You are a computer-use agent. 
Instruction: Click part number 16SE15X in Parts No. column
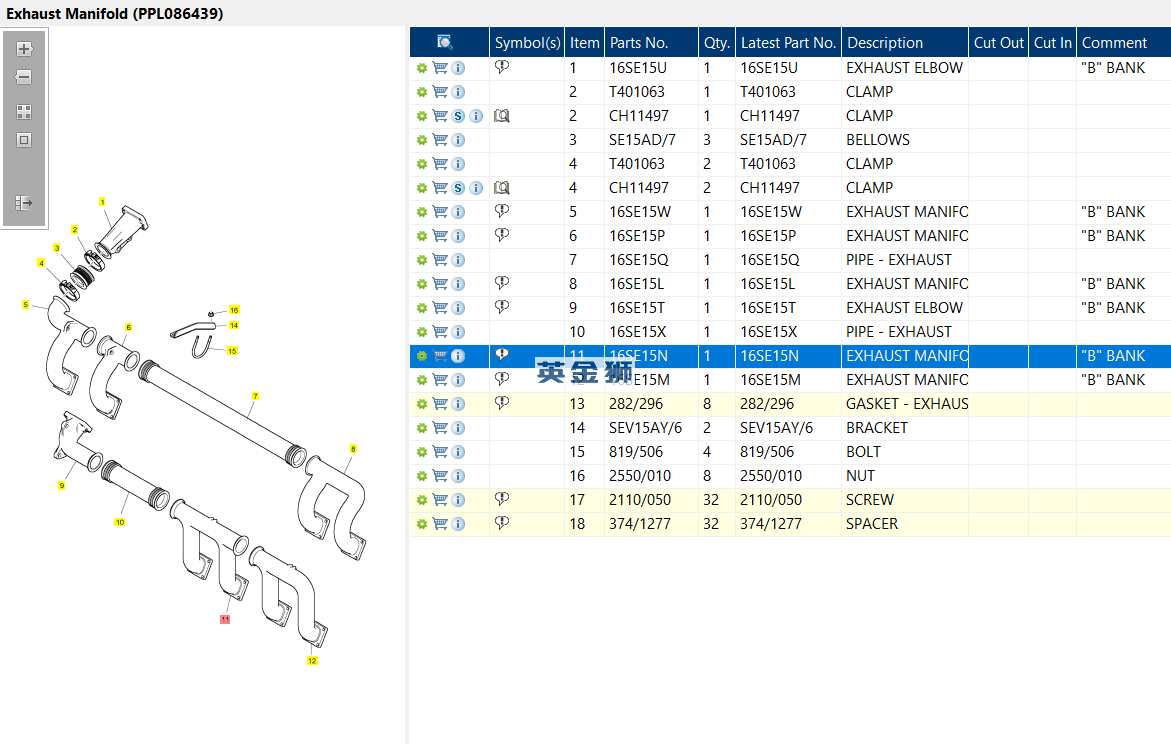tap(637, 332)
